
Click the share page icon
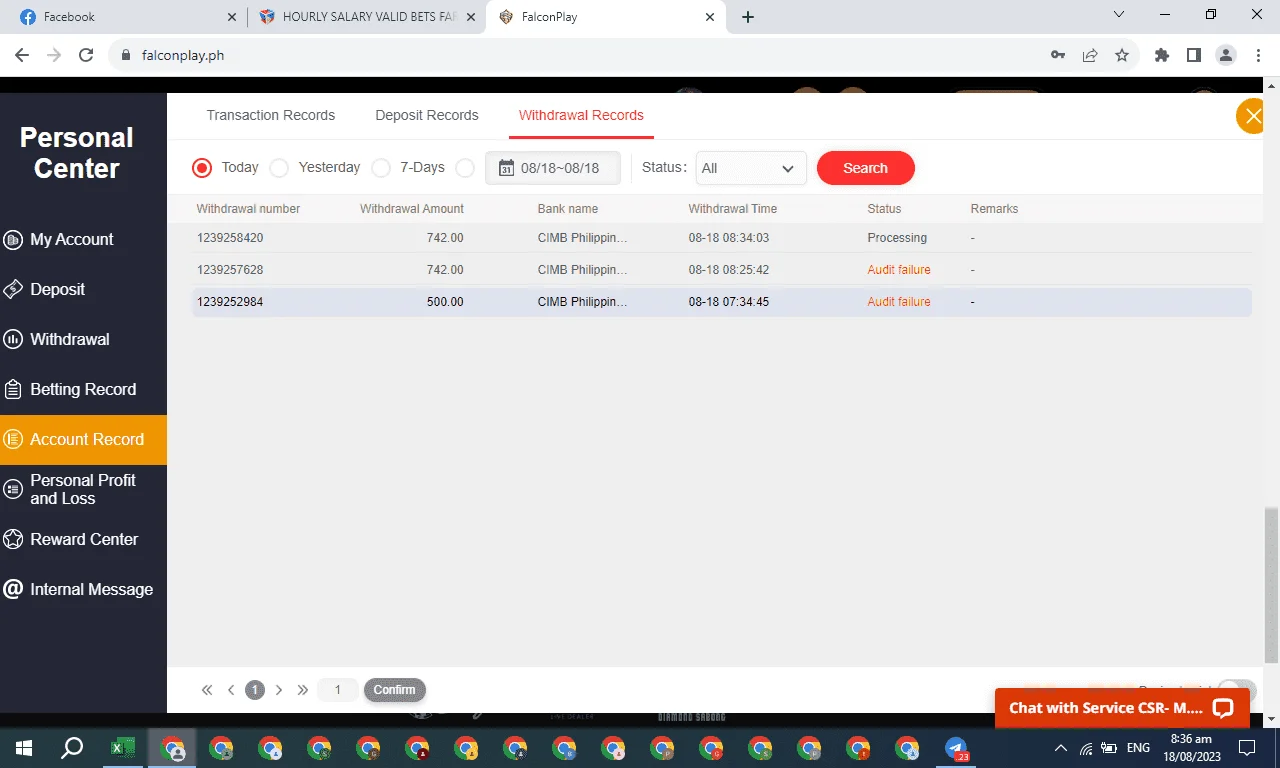1090,55
